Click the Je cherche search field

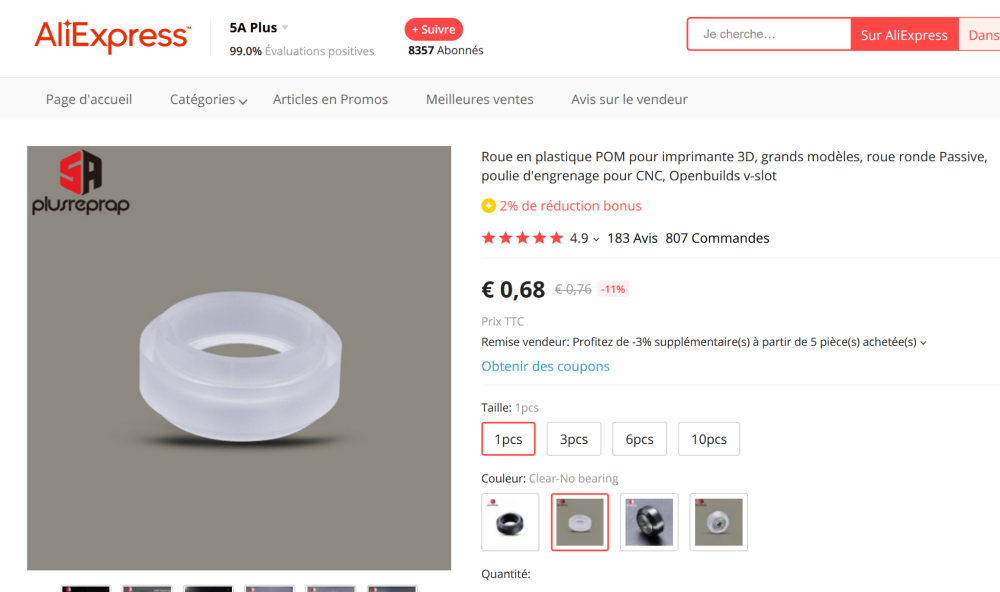pyautogui.click(x=768, y=34)
